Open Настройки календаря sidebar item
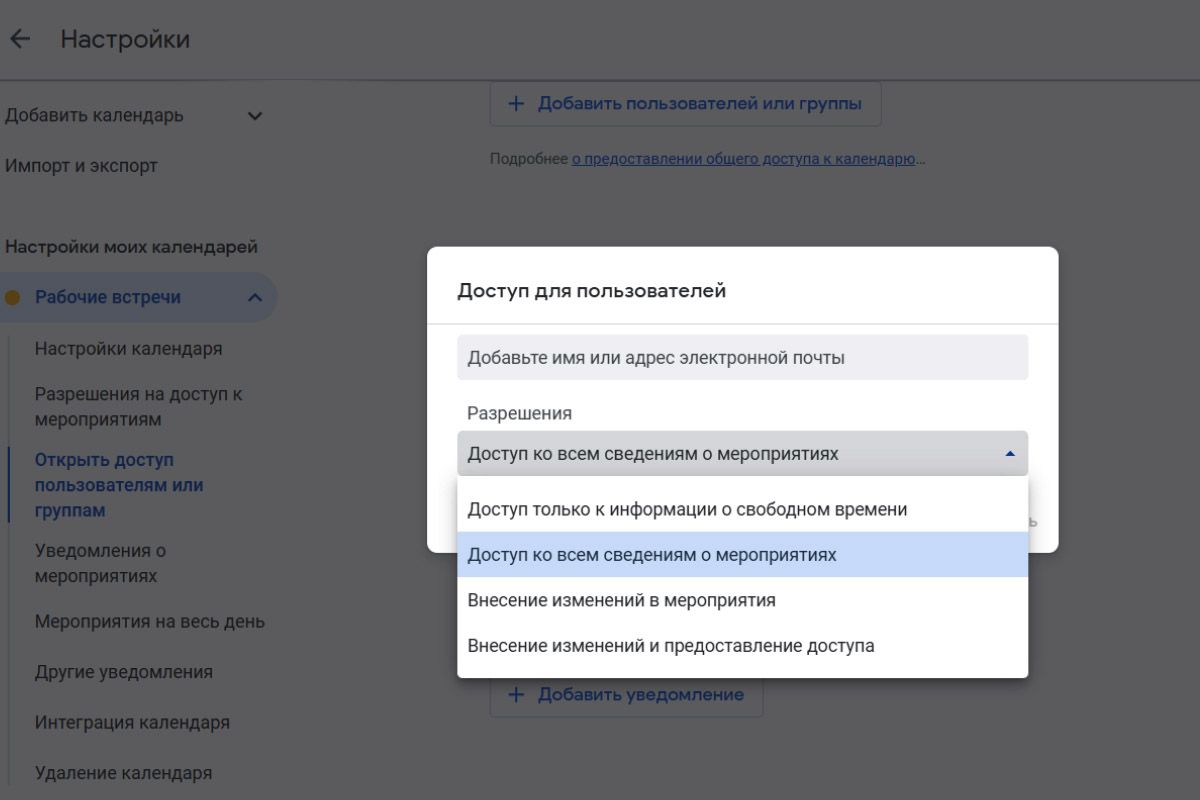Viewport: 1200px width, 800px height. (x=129, y=349)
